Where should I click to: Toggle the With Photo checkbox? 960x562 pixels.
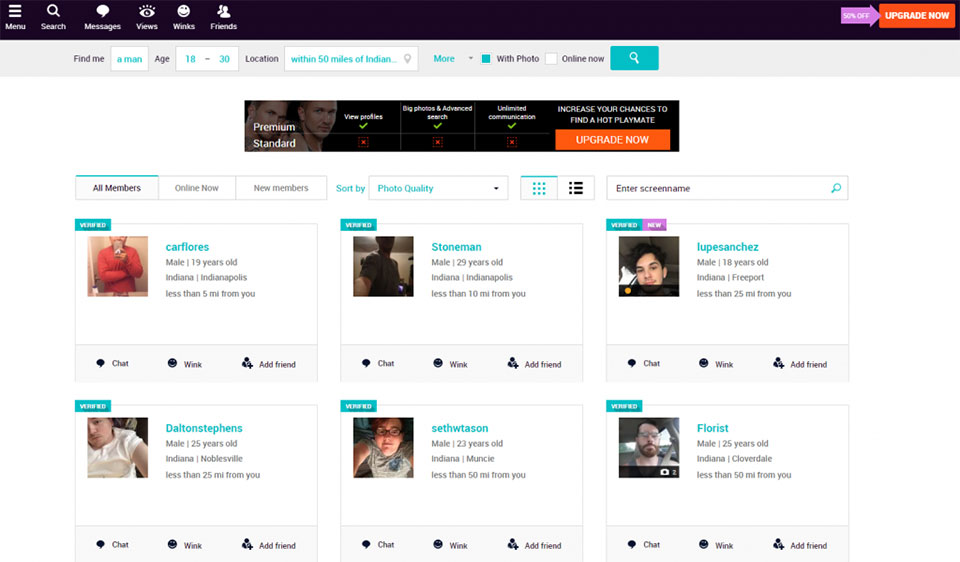(x=486, y=59)
